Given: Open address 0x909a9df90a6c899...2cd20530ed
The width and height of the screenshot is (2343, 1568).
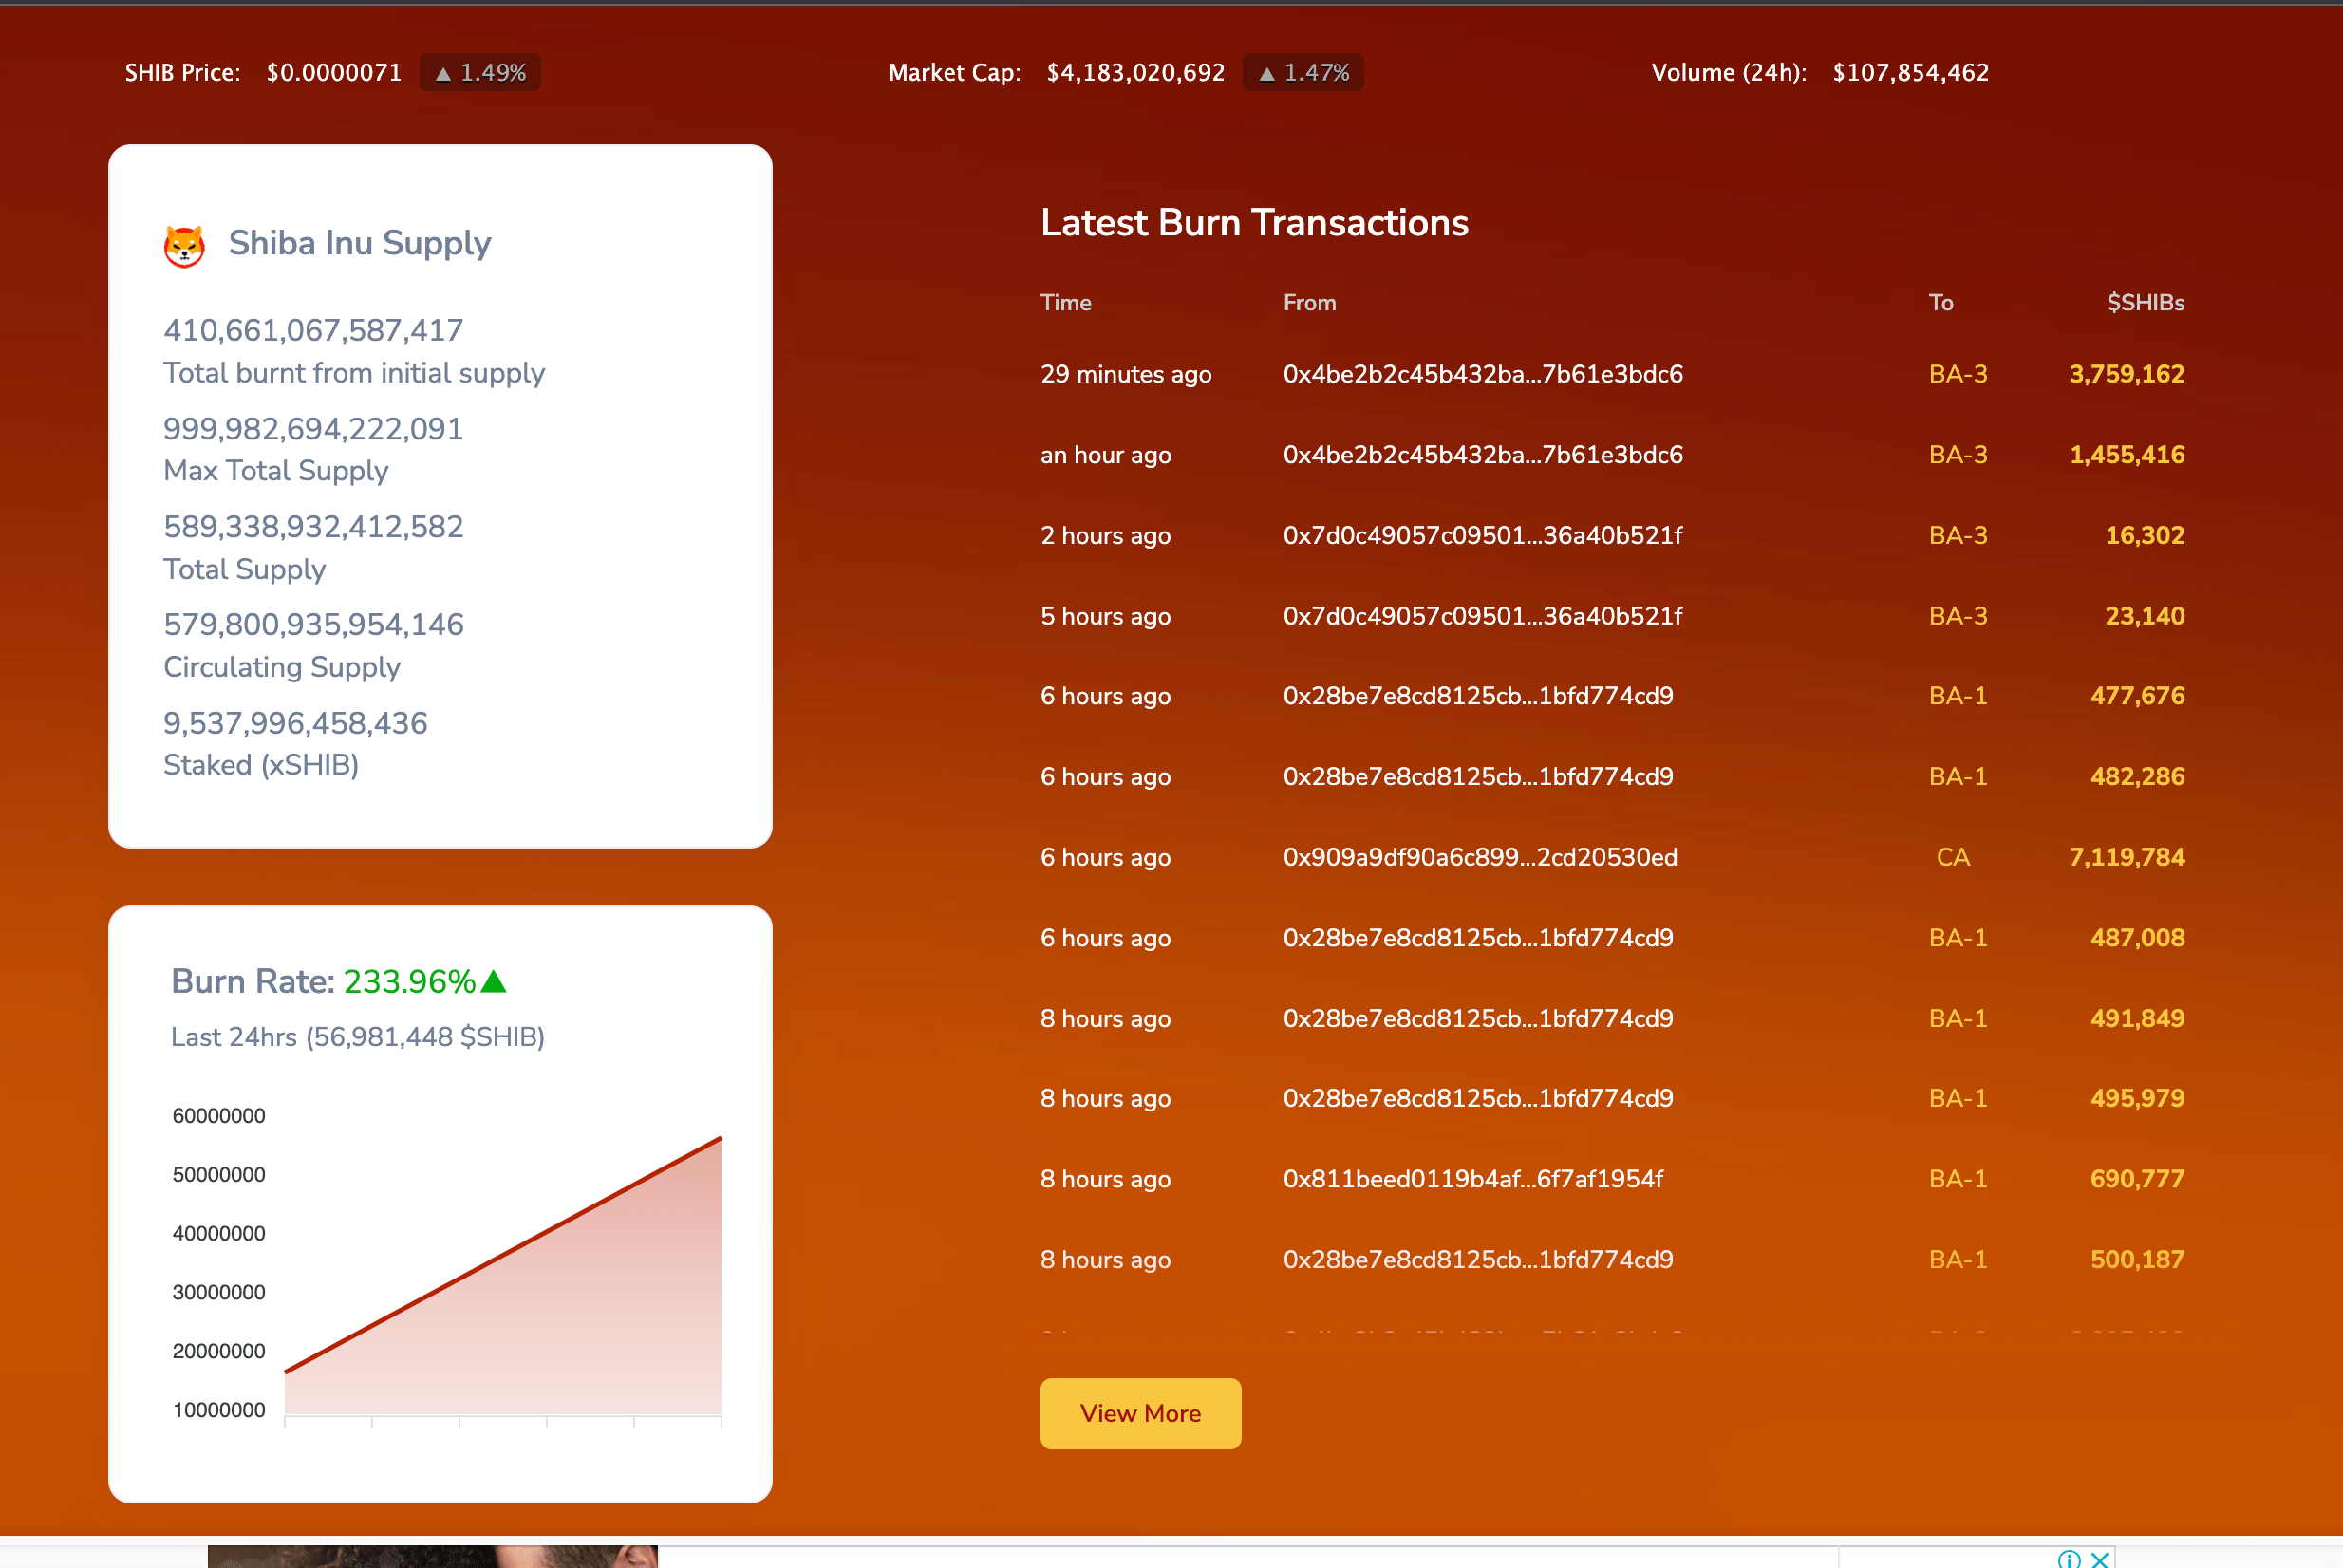Looking at the screenshot, I should (x=1480, y=857).
